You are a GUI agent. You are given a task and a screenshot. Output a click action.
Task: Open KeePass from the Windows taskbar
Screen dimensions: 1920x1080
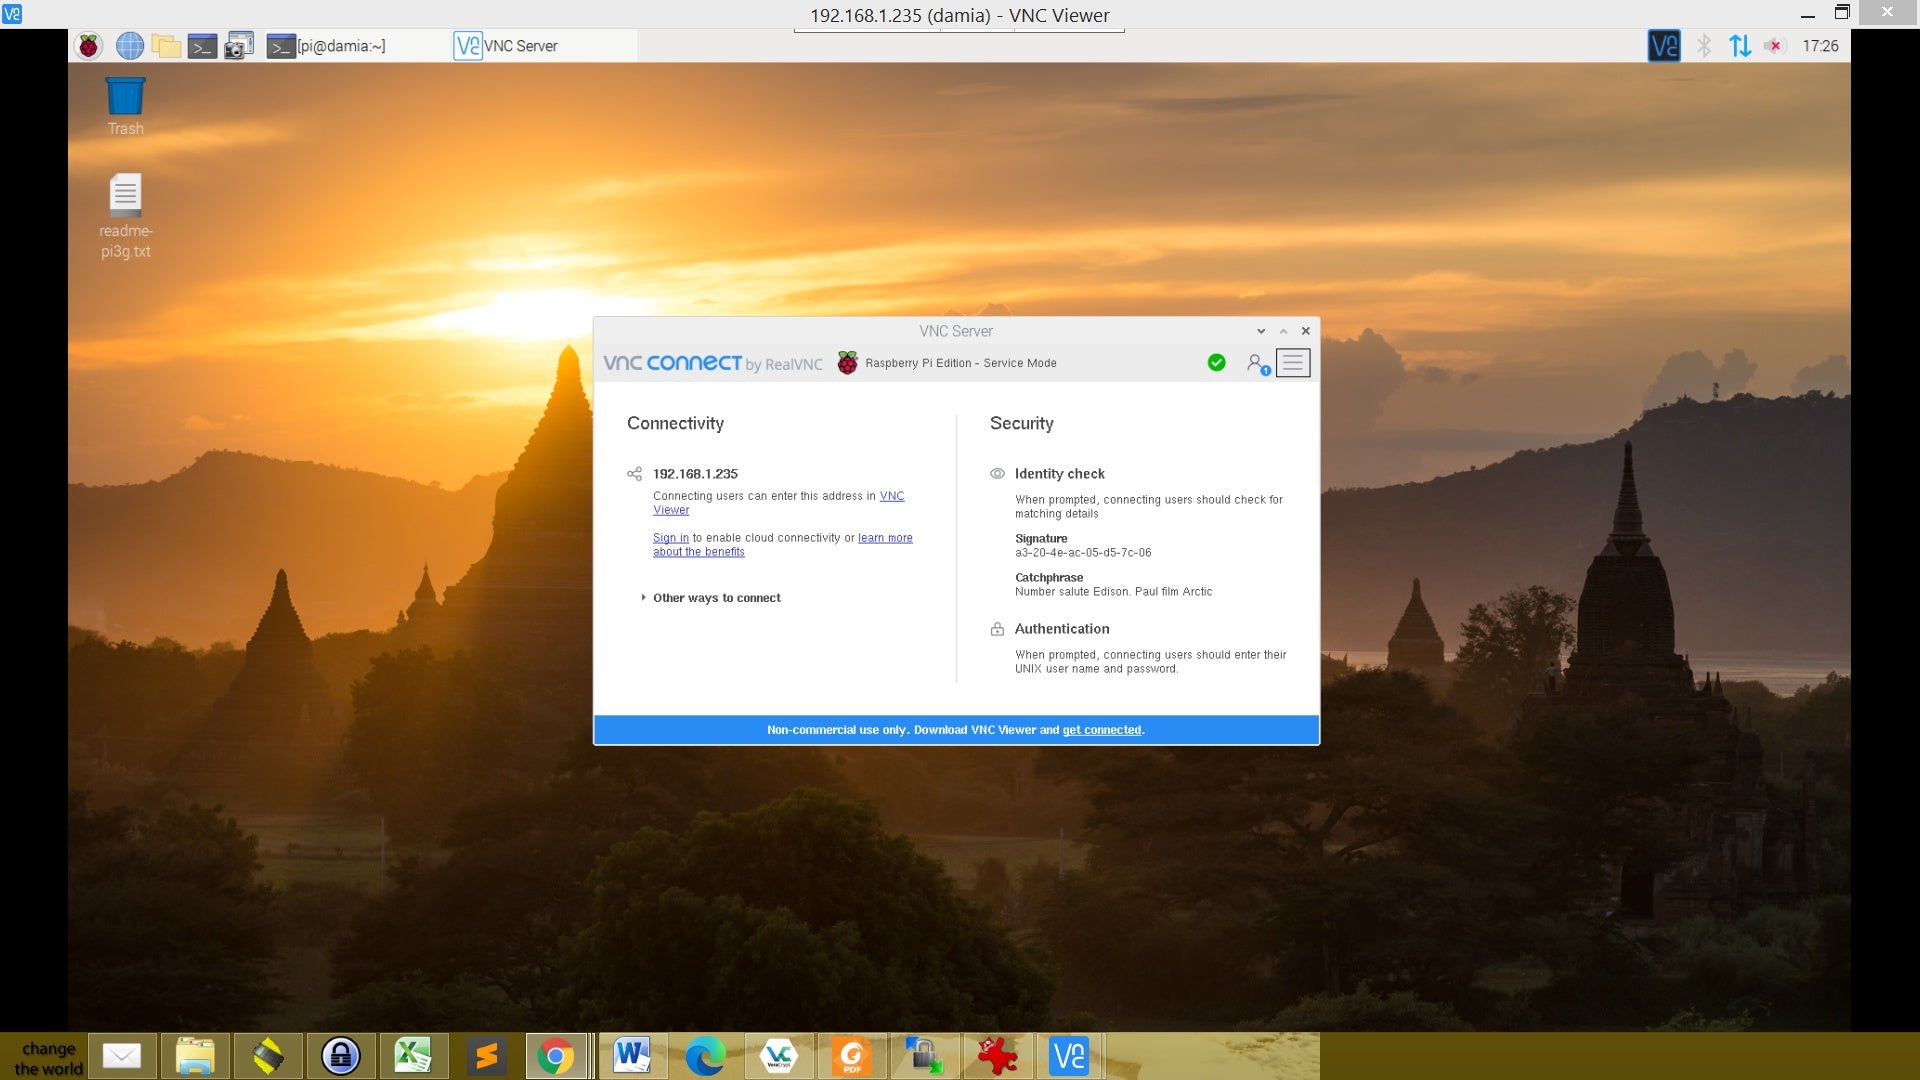click(x=341, y=1055)
